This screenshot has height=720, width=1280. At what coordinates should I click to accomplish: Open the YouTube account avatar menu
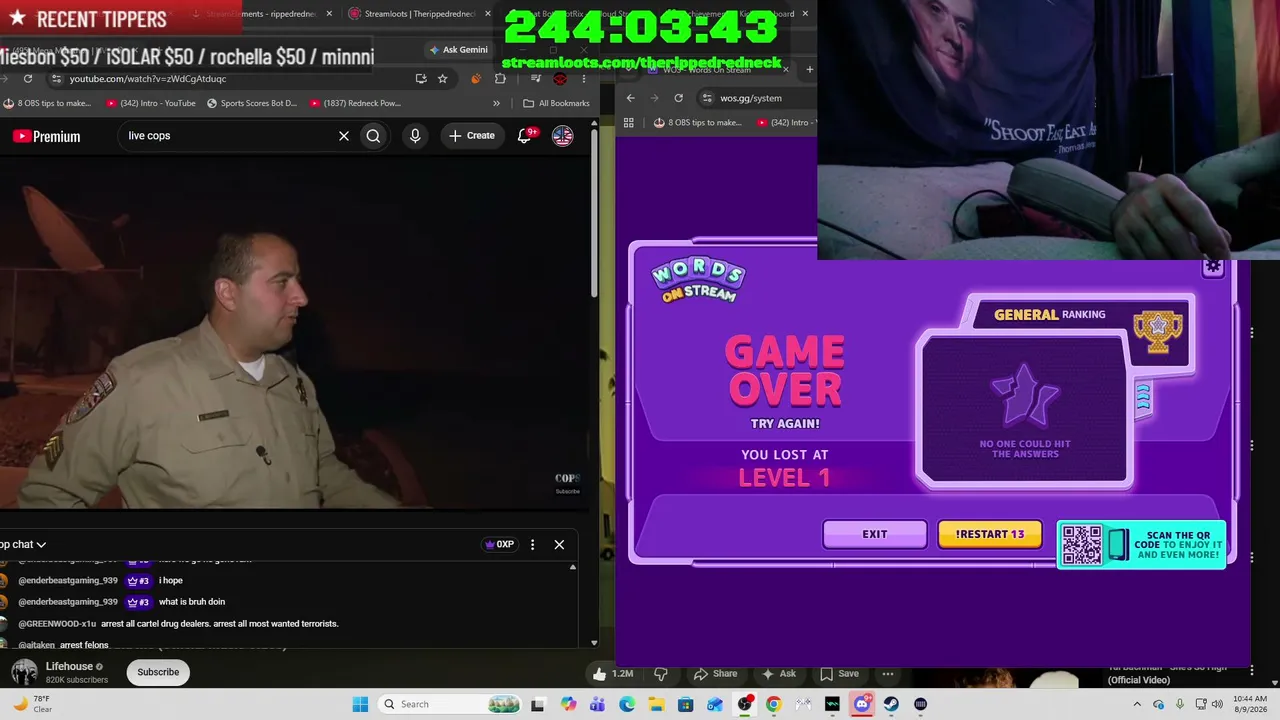click(563, 136)
